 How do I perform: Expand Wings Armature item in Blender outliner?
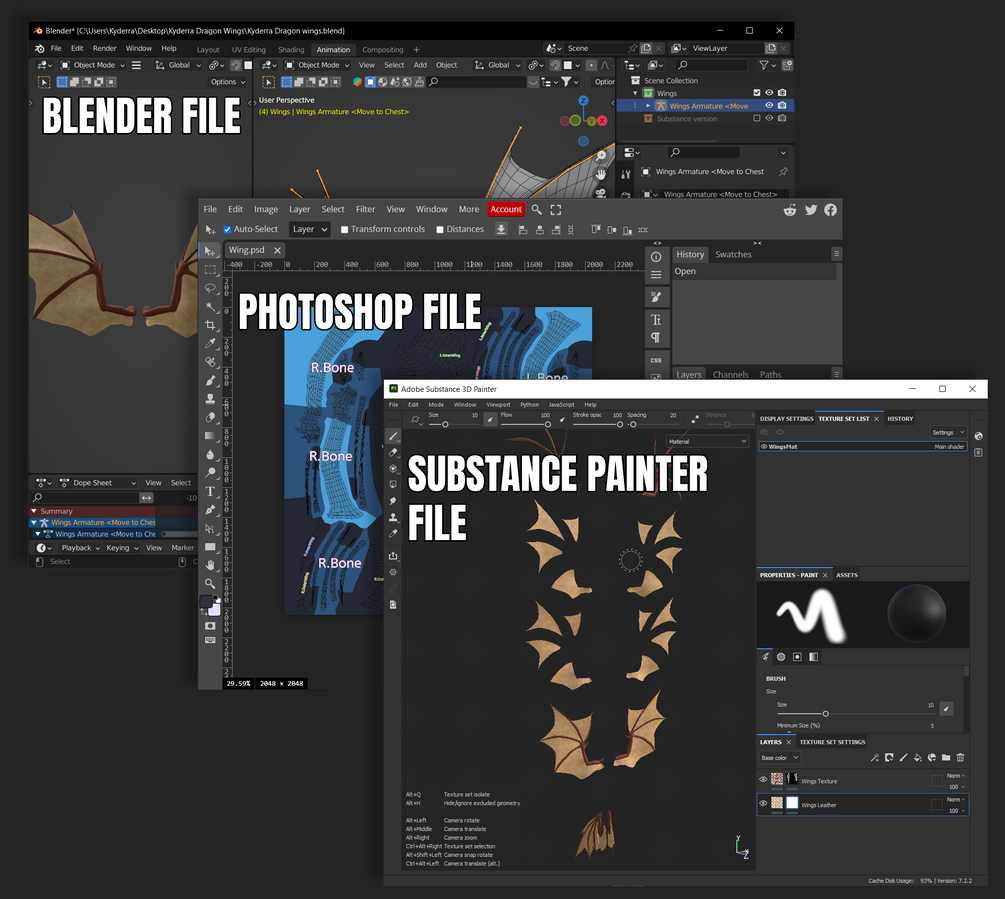pyautogui.click(x=648, y=106)
